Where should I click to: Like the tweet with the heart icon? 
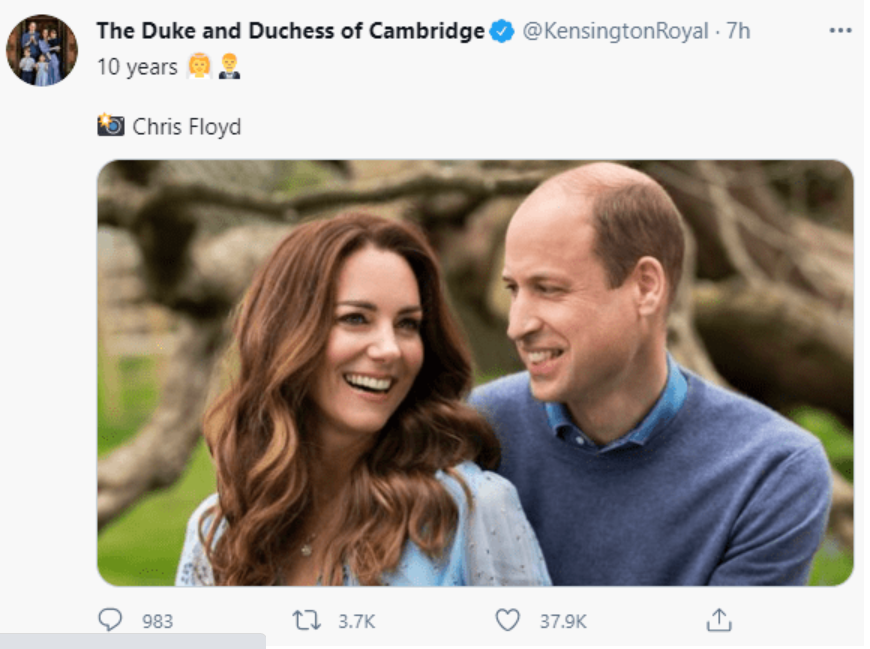[x=508, y=620]
